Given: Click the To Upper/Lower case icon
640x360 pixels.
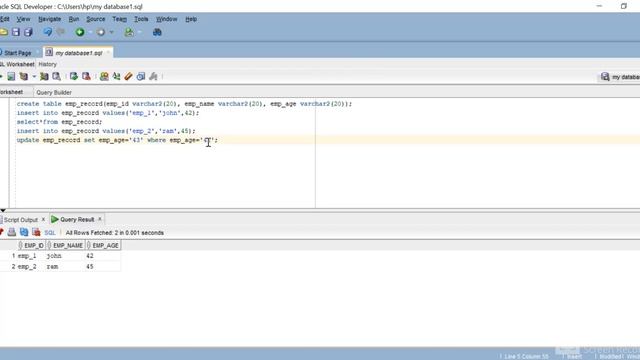Looking at the screenshot, I should point(116,76).
